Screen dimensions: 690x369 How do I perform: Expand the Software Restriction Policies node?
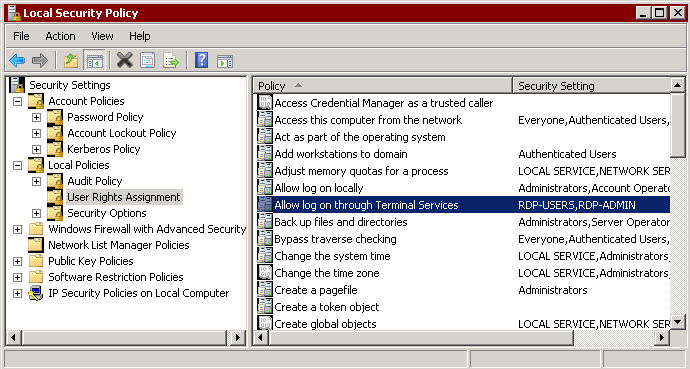point(18,278)
